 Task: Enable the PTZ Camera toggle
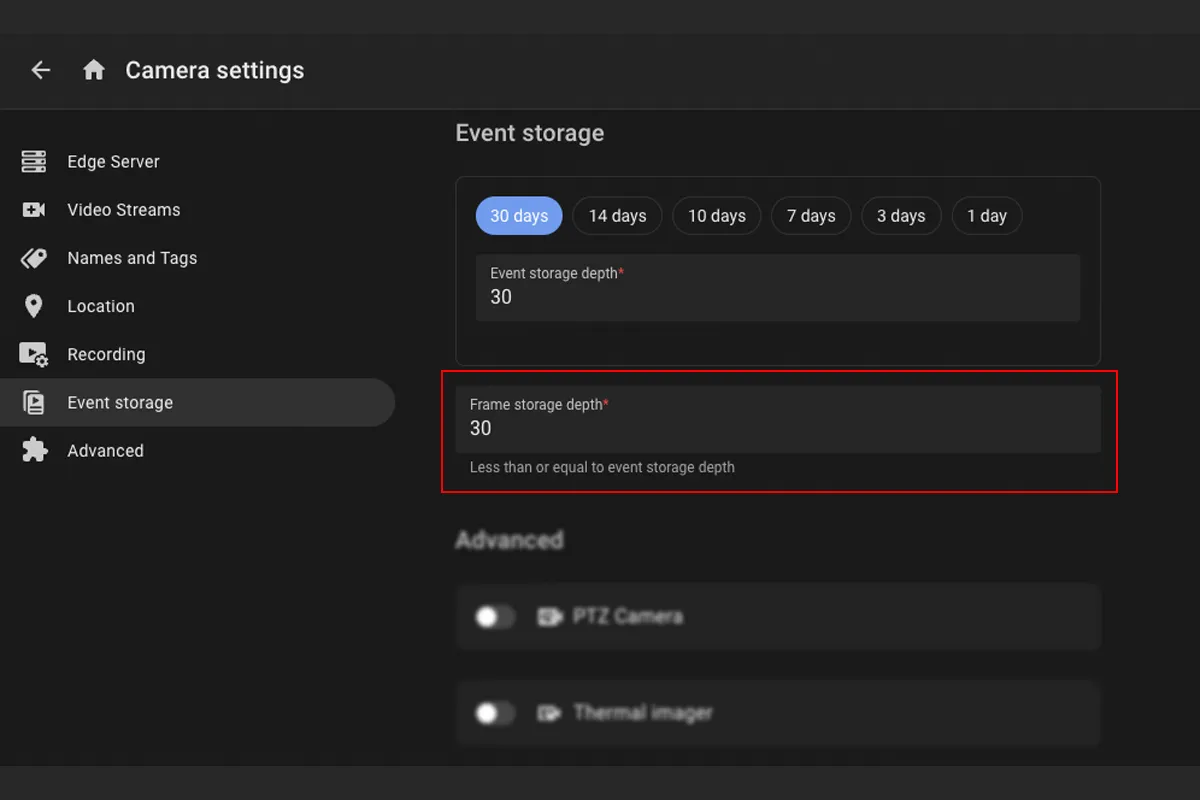(494, 617)
